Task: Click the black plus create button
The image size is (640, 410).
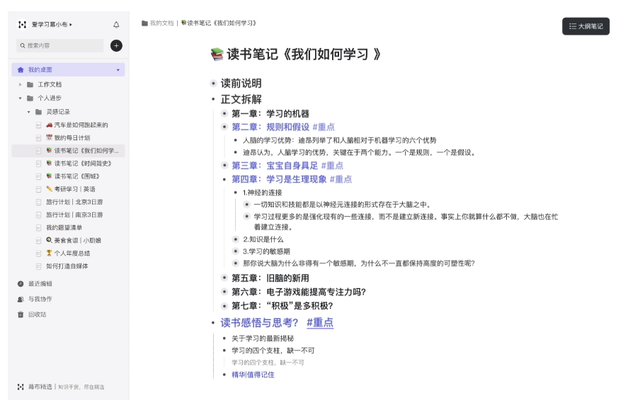Action: (116, 46)
